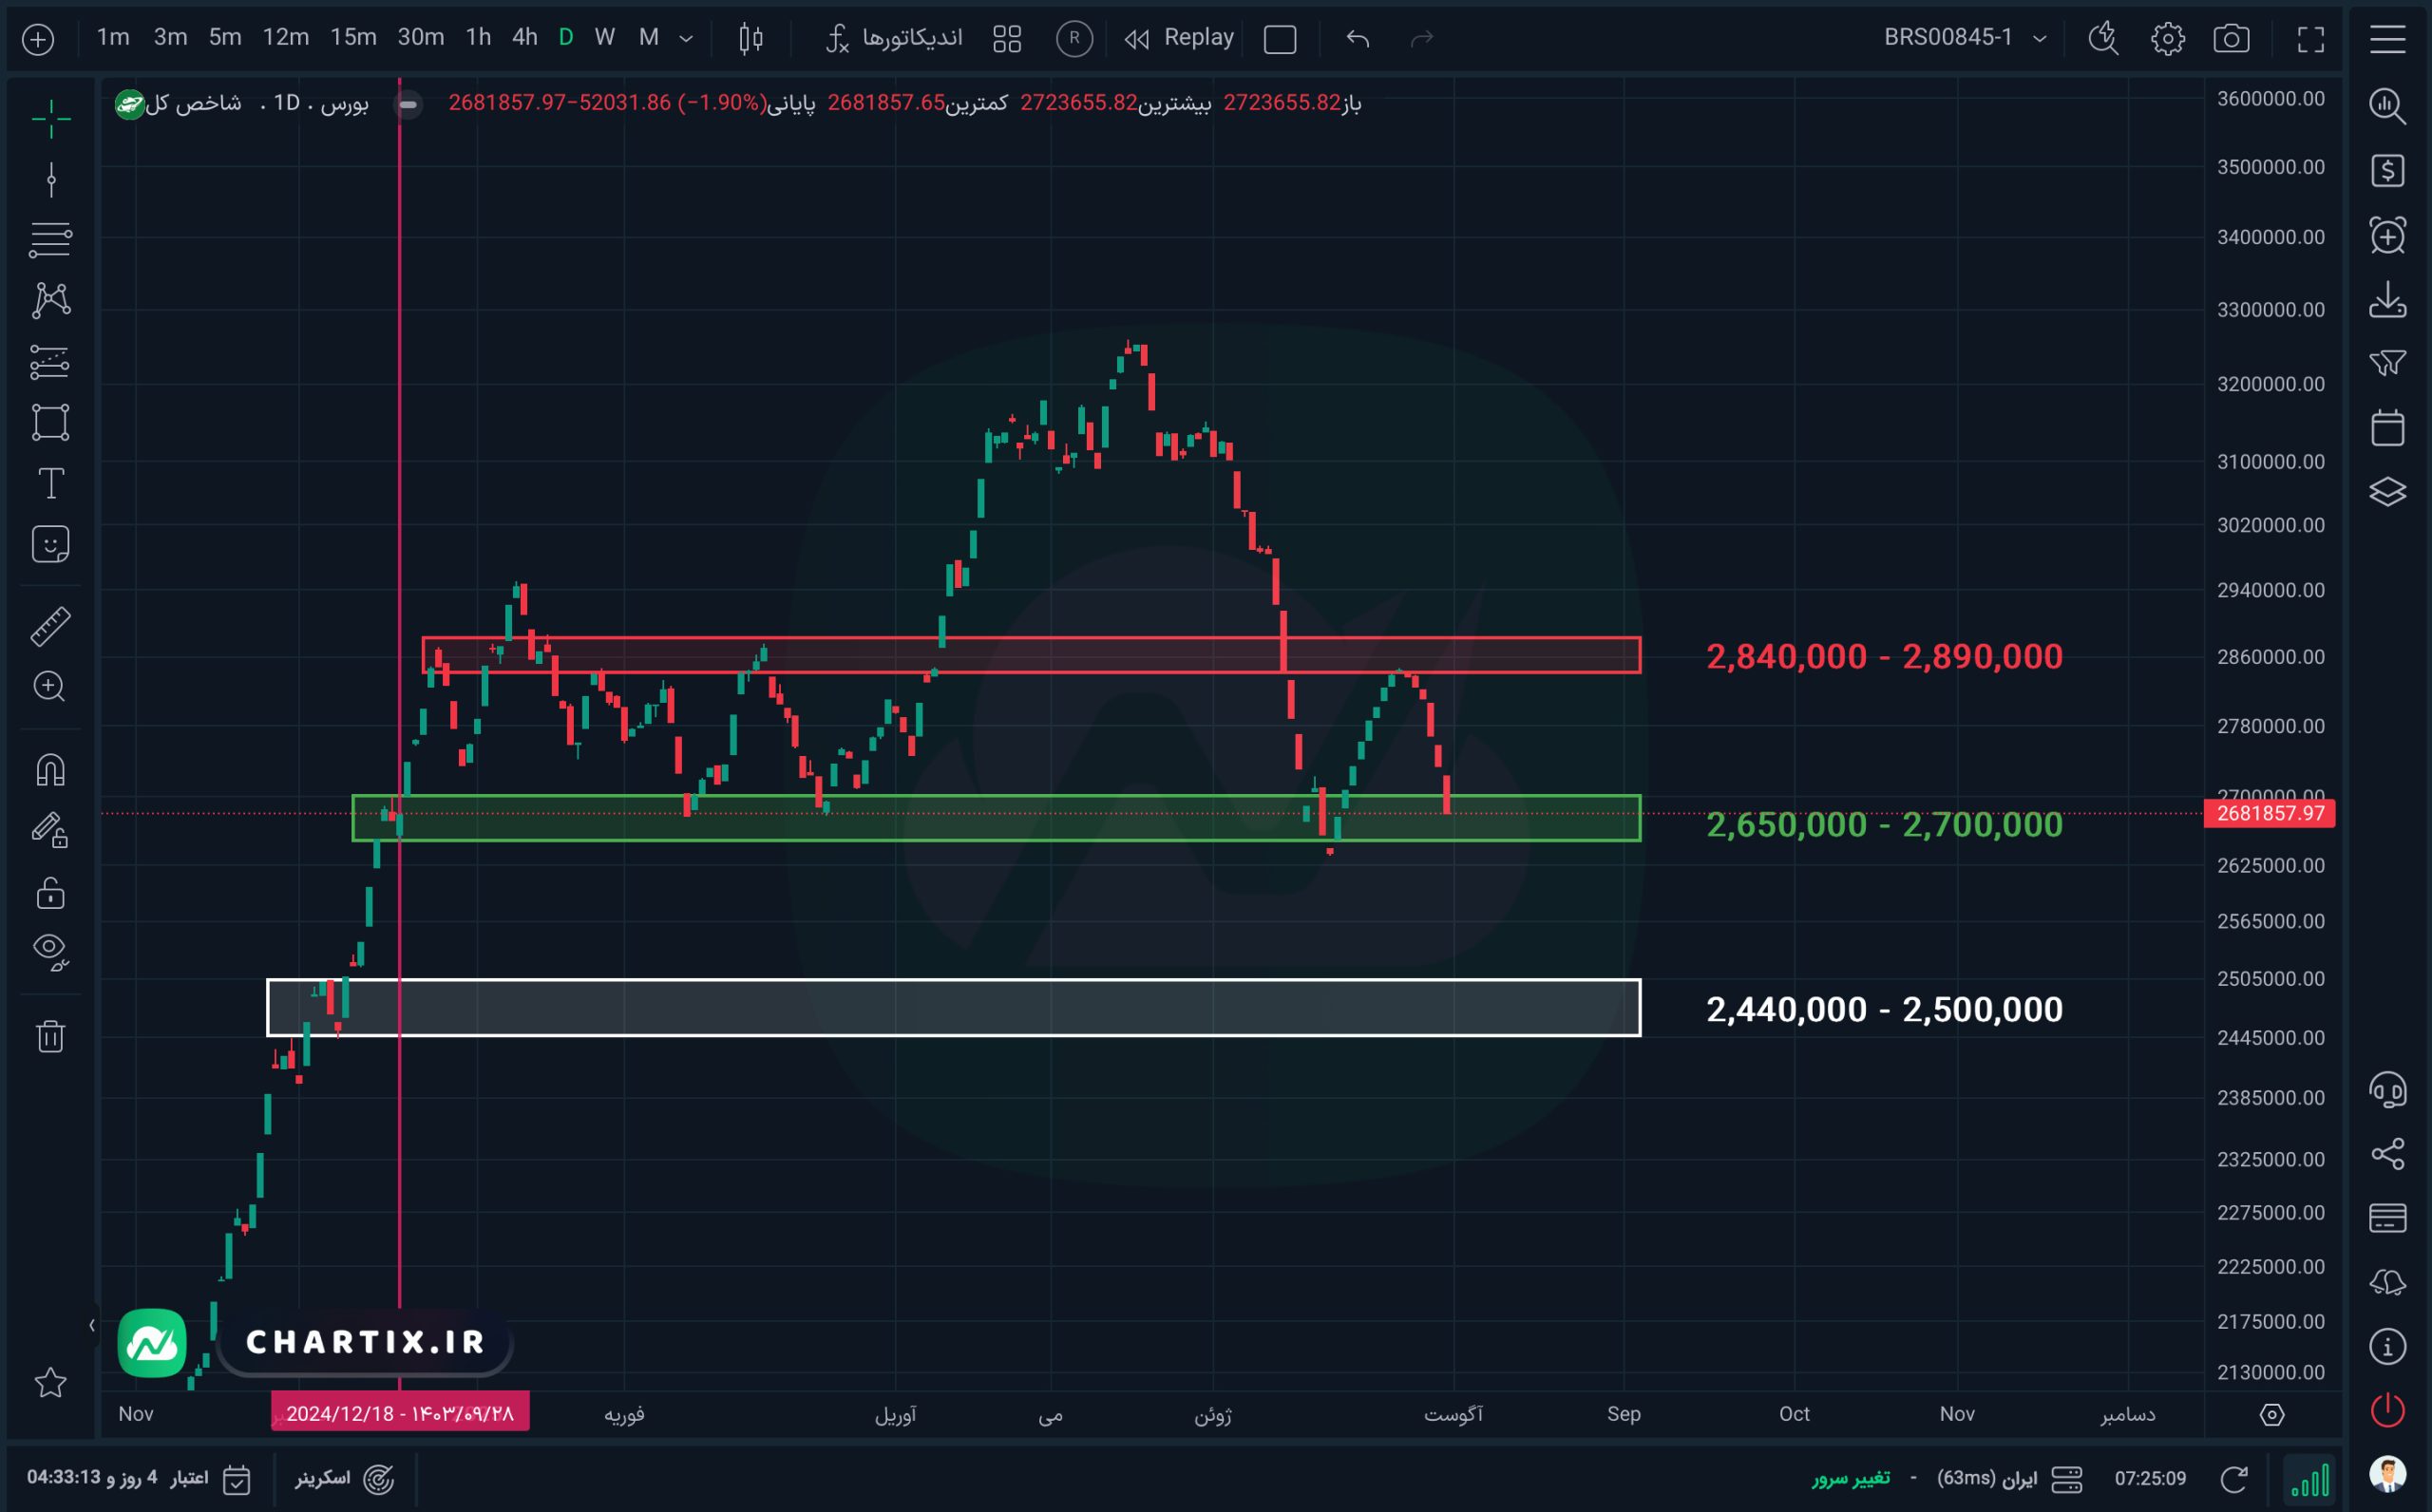Toggle the lock all drawings icon
The height and width of the screenshot is (1512, 2432).
click(x=50, y=891)
